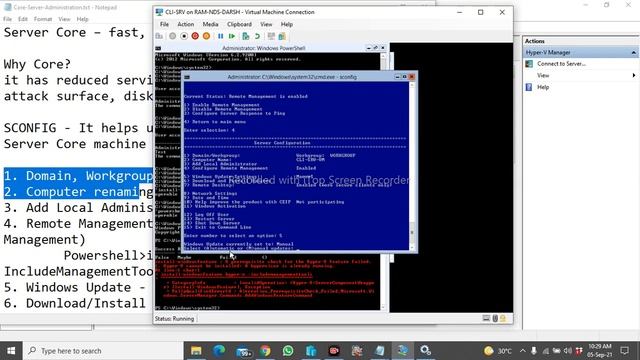Screen dimensions: 640x360
Task: Open Google Chrome from taskbar
Action: [x=265, y=351]
